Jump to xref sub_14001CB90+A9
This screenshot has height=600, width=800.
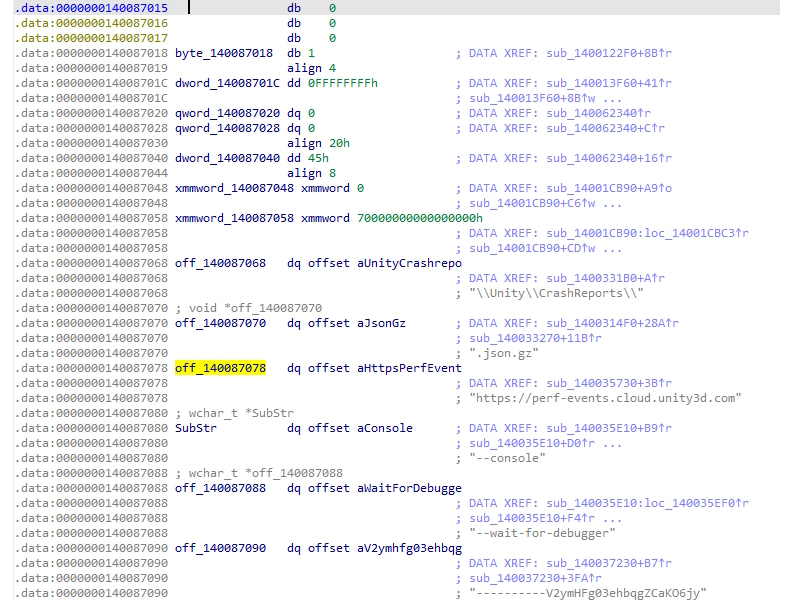[x=609, y=188]
